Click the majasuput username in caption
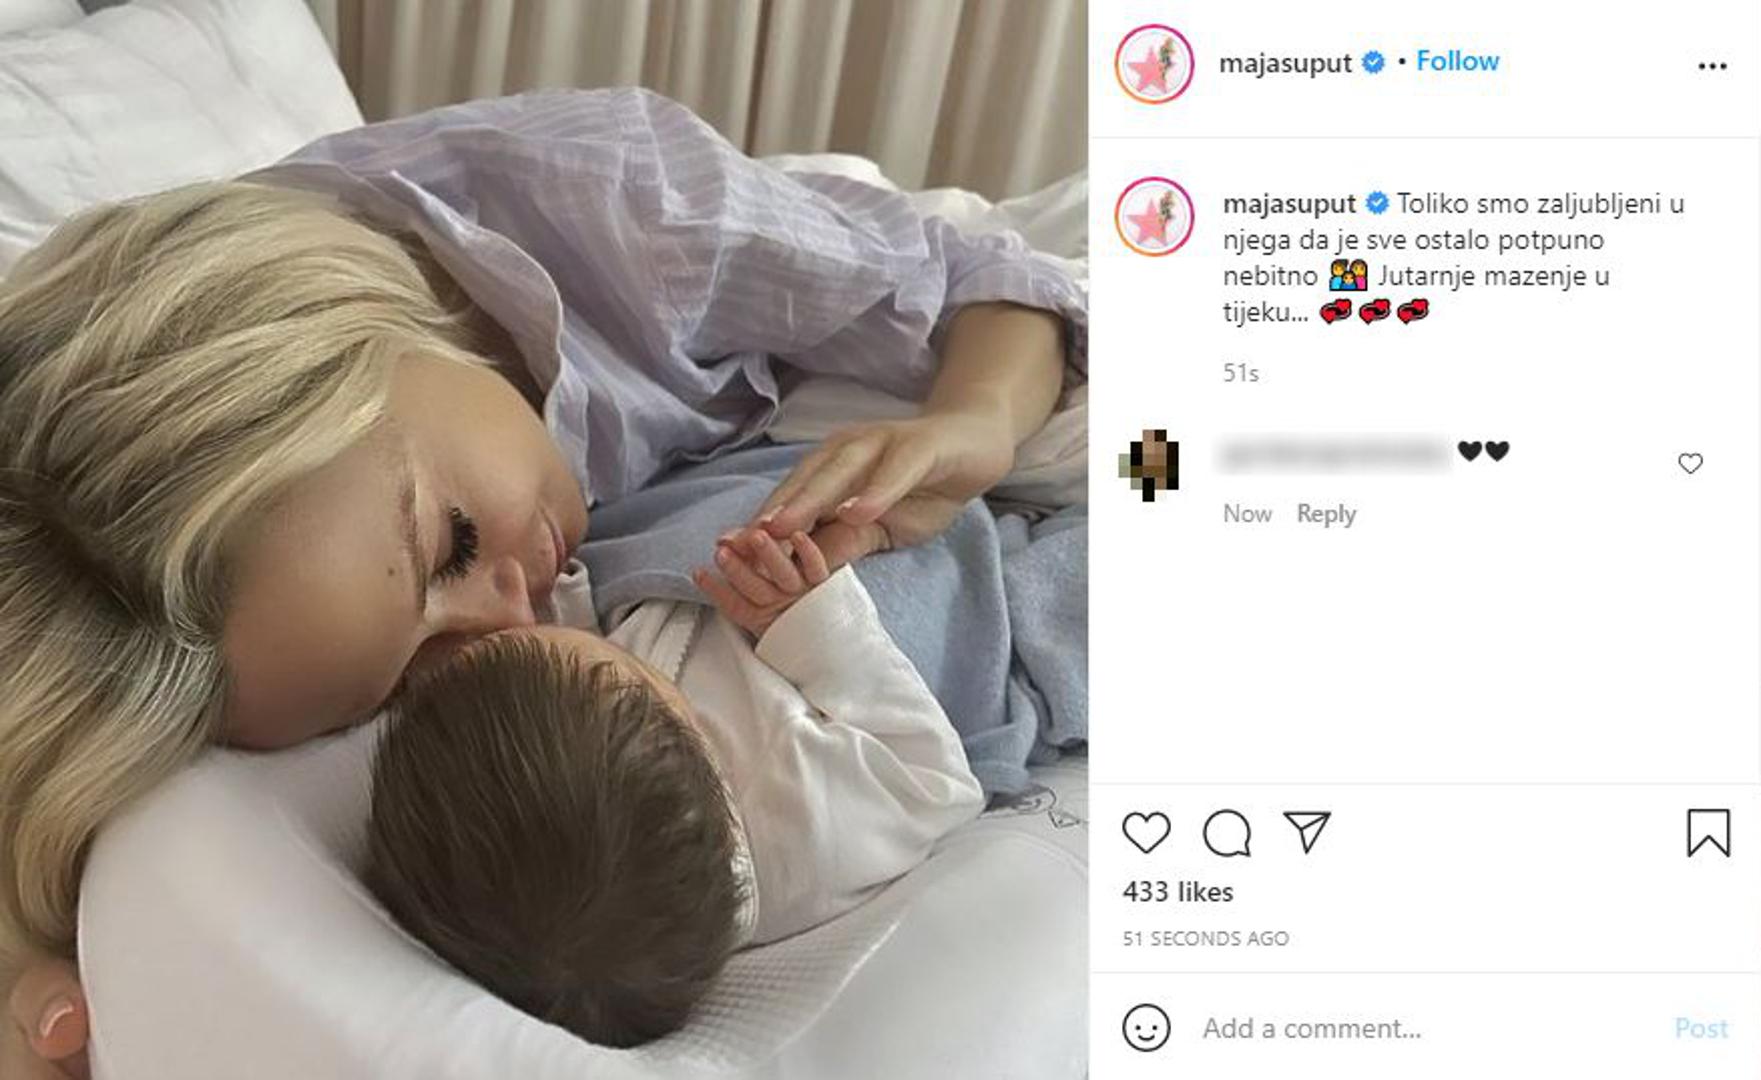Screen dimensions: 1761x1080 (x=1289, y=204)
